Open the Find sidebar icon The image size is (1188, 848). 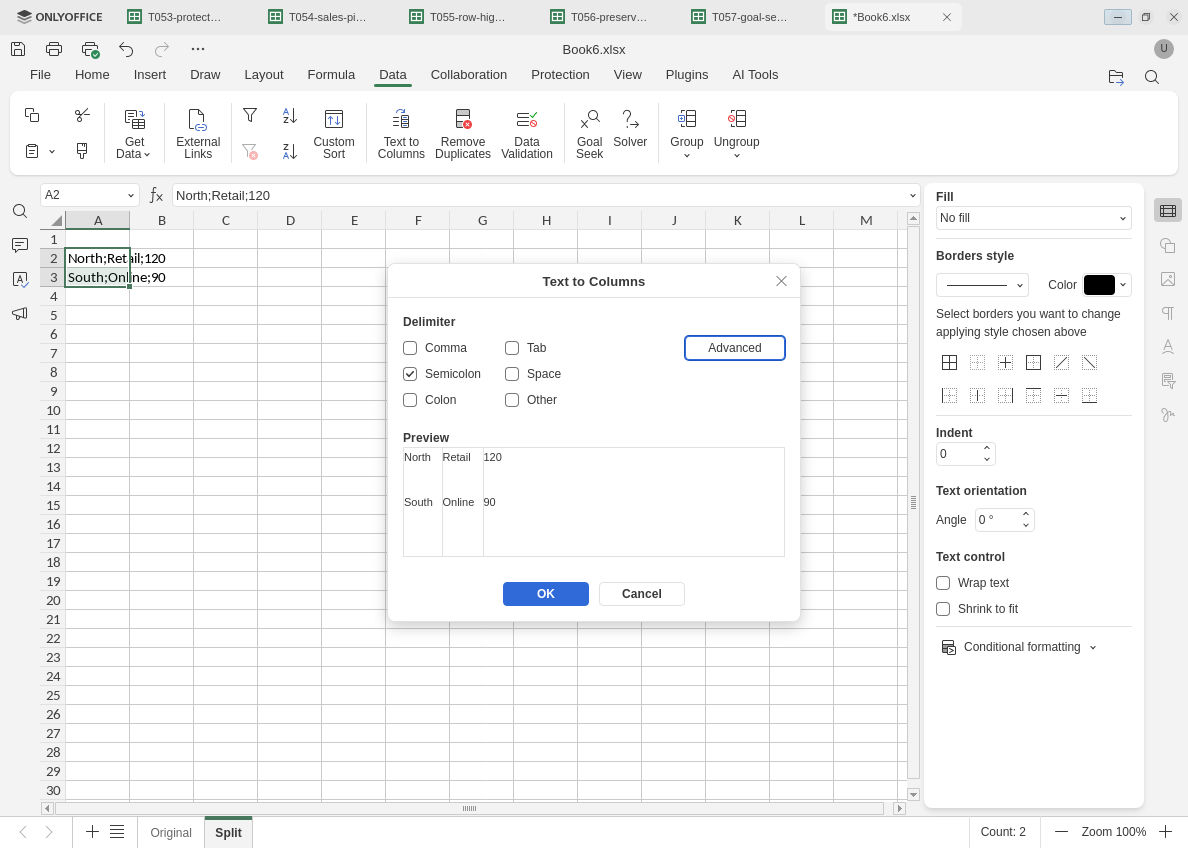point(20,211)
